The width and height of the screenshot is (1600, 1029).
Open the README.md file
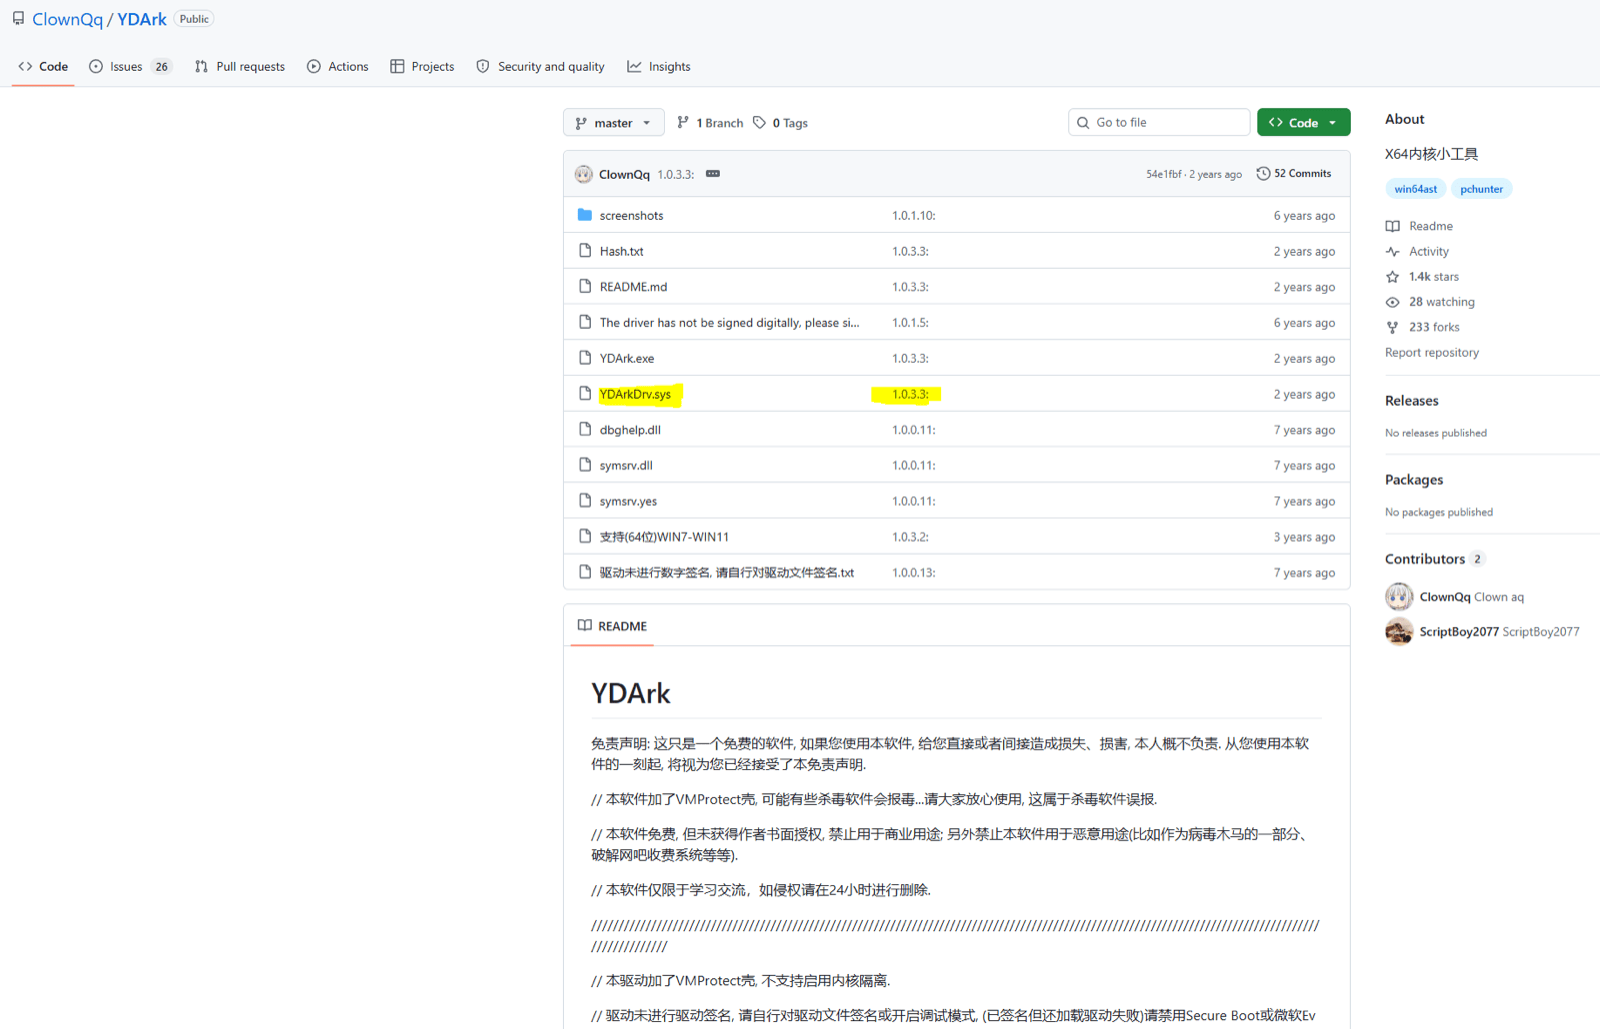coord(633,287)
